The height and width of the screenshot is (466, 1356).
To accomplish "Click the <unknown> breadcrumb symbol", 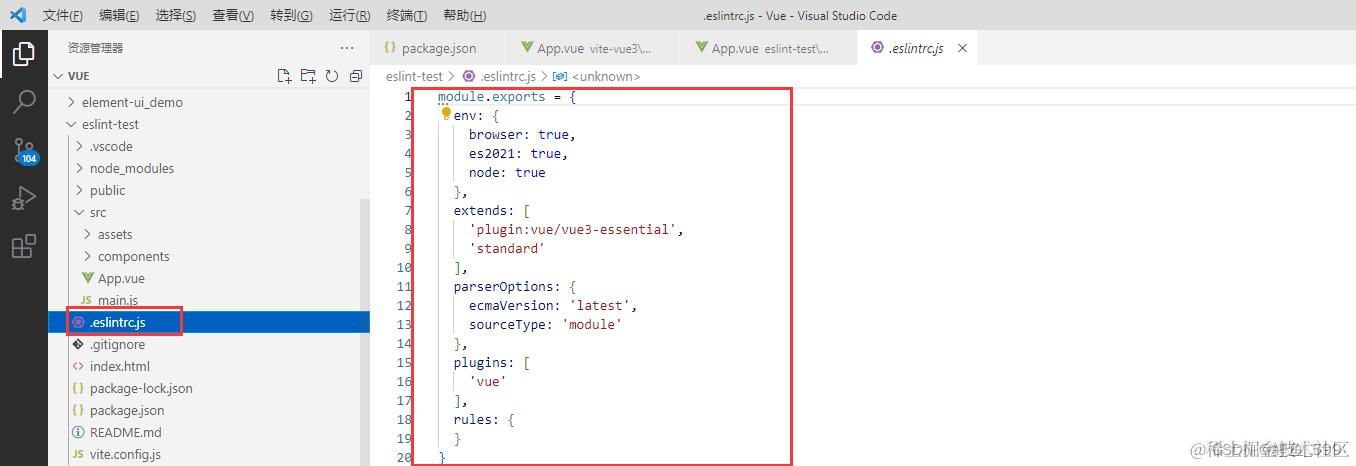I will [x=596, y=76].
